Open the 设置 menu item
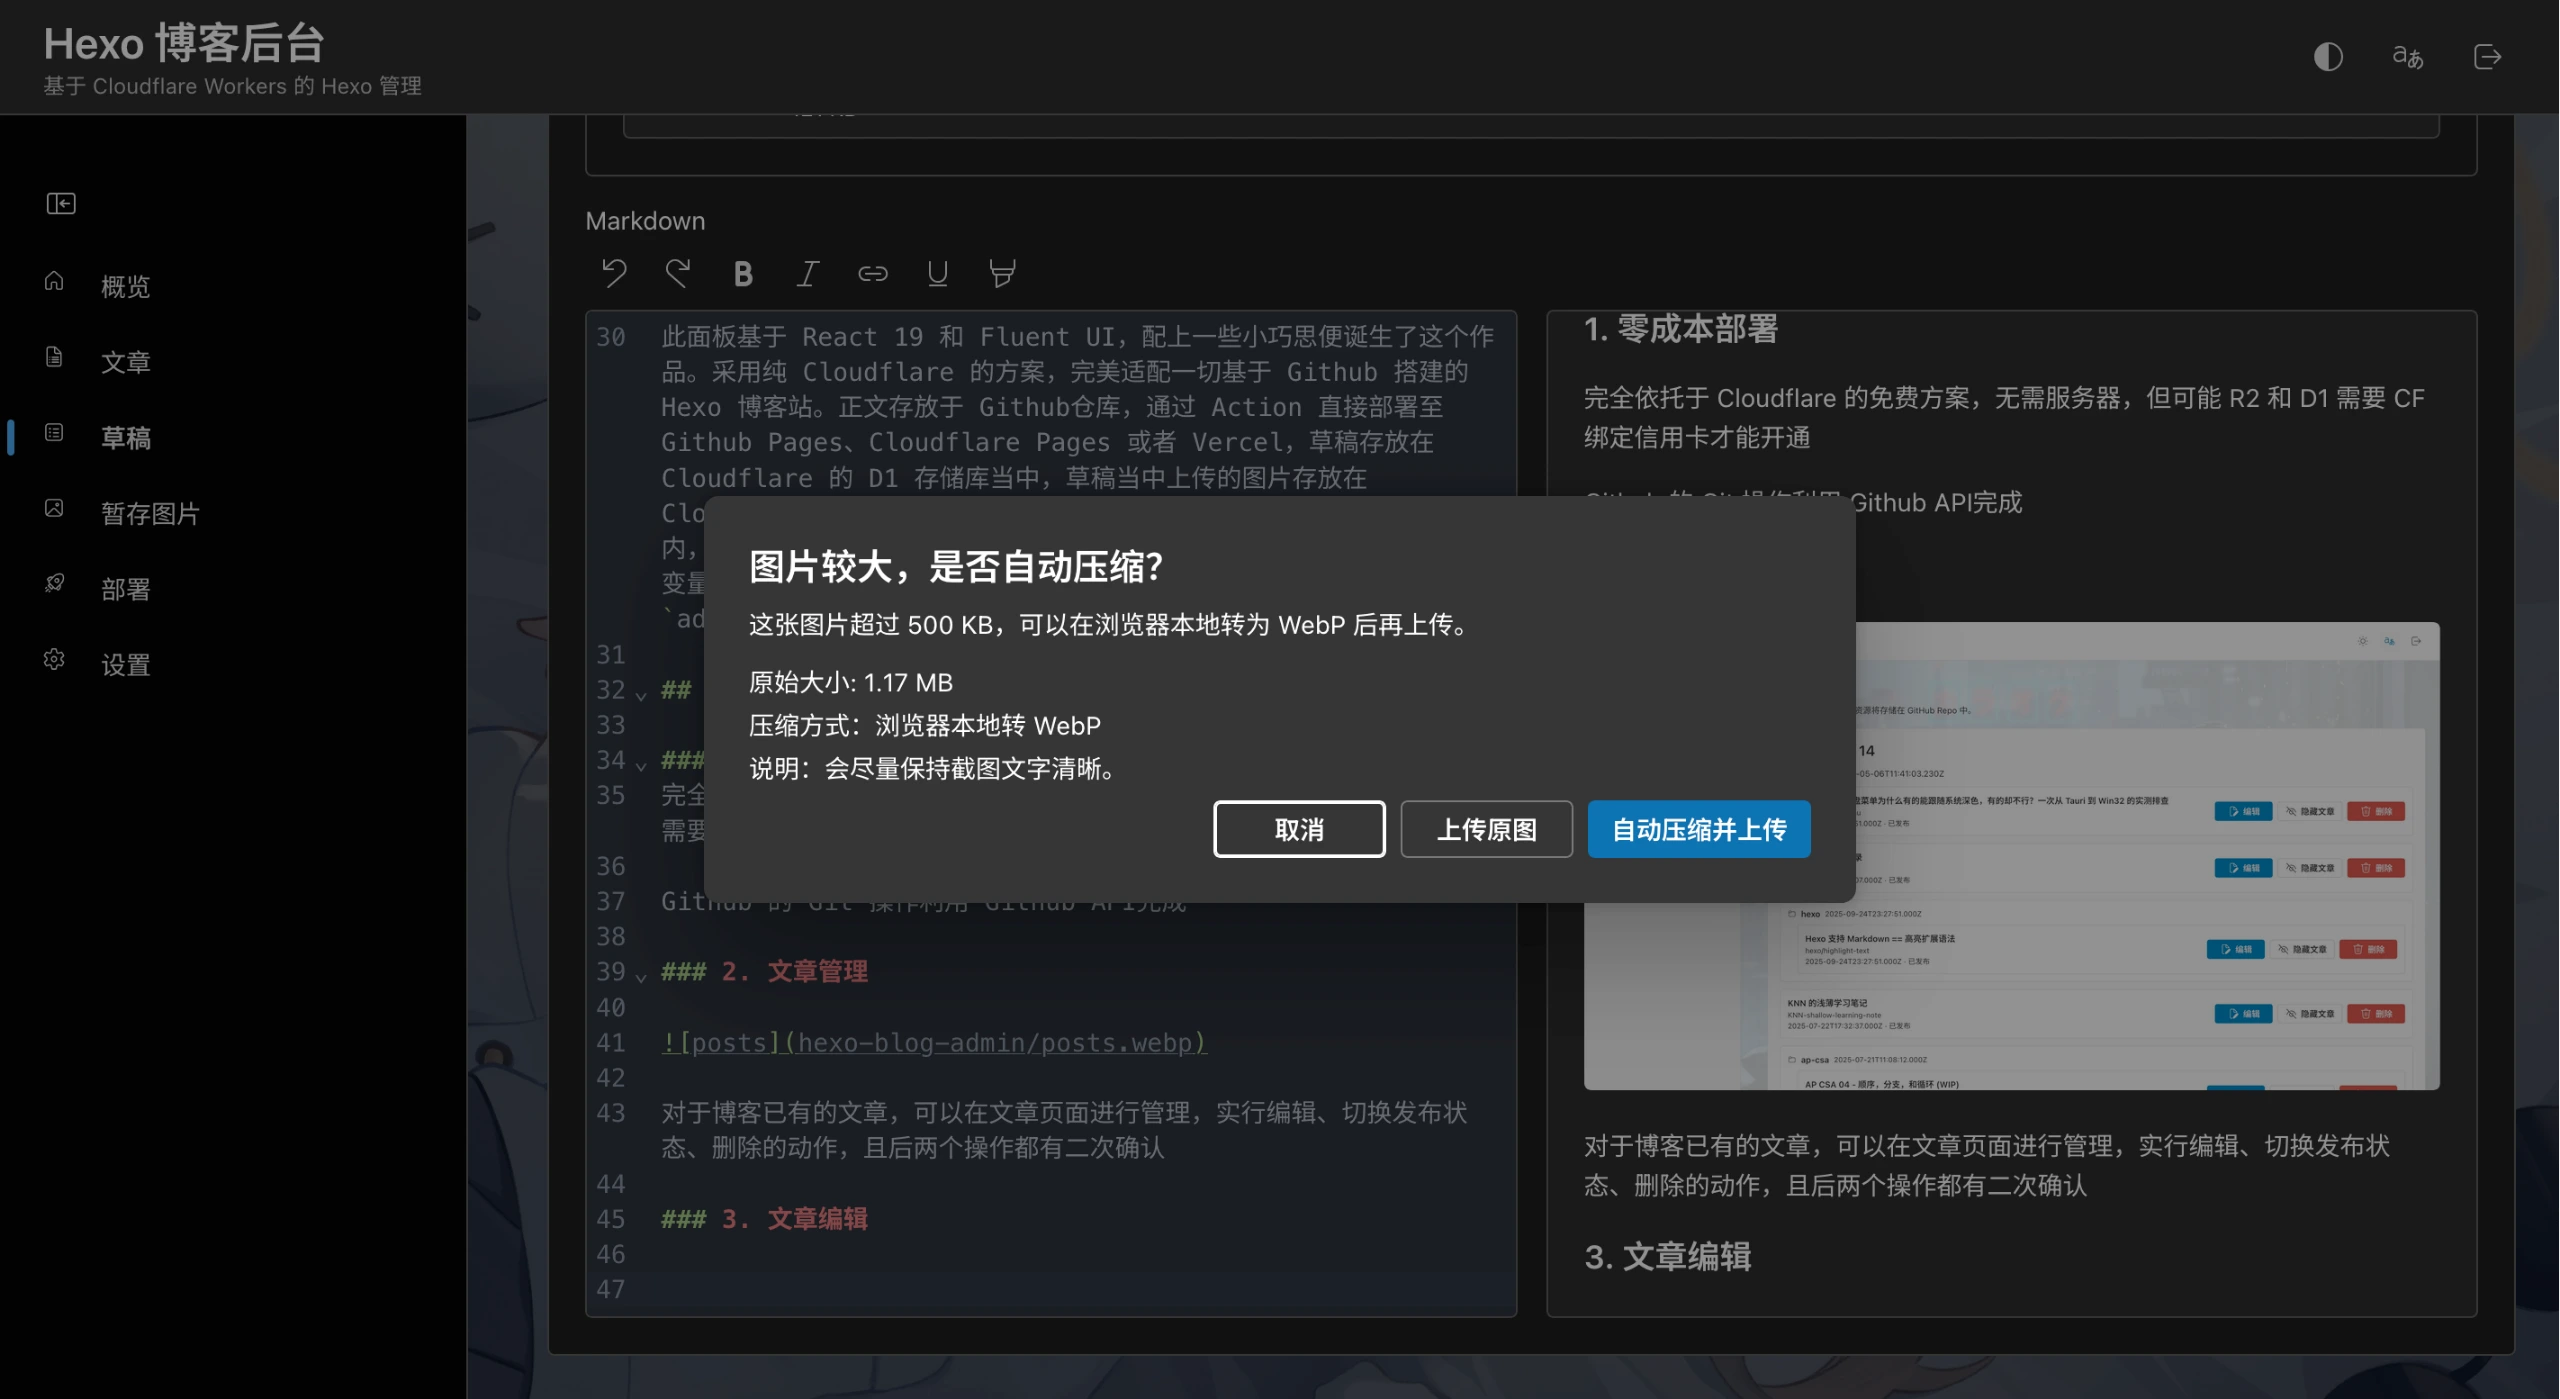This screenshot has width=2560, height=1399. (x=126, y=665)
